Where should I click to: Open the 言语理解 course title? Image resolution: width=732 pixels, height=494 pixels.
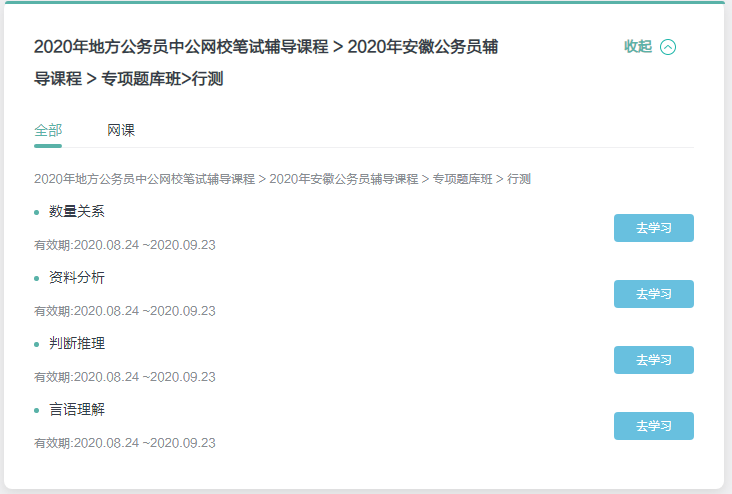76,409
